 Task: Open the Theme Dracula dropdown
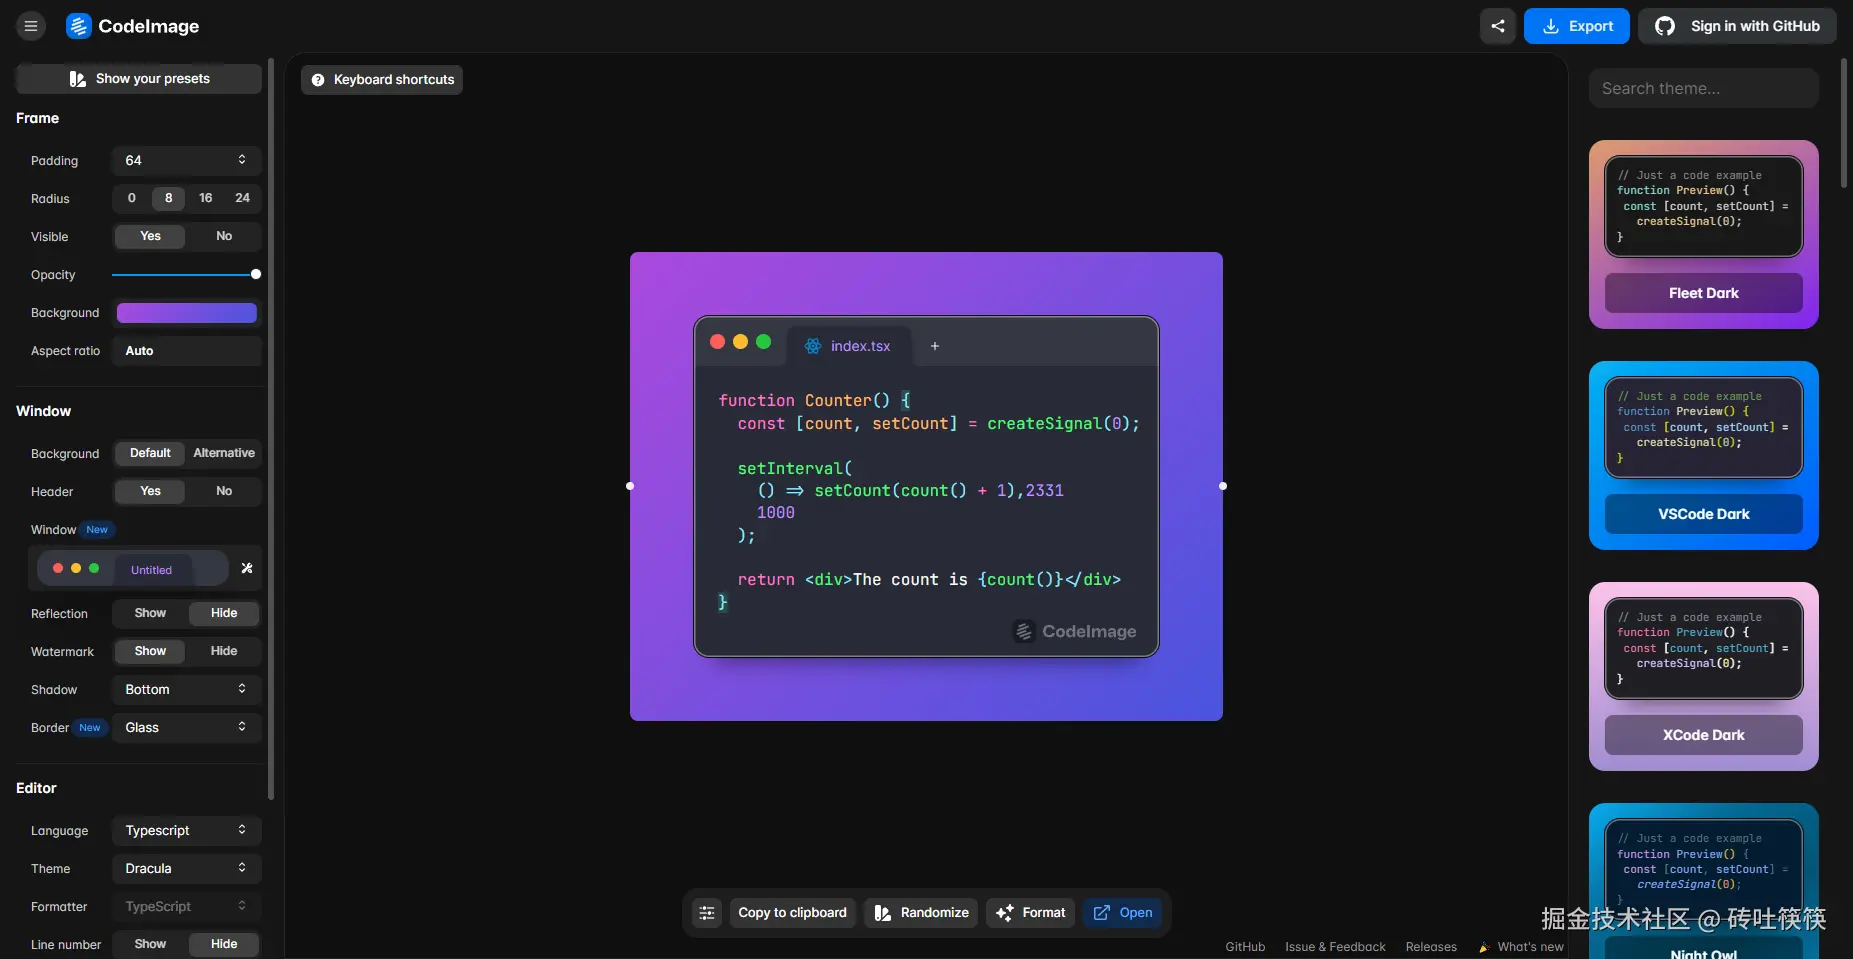click(186, 869)
